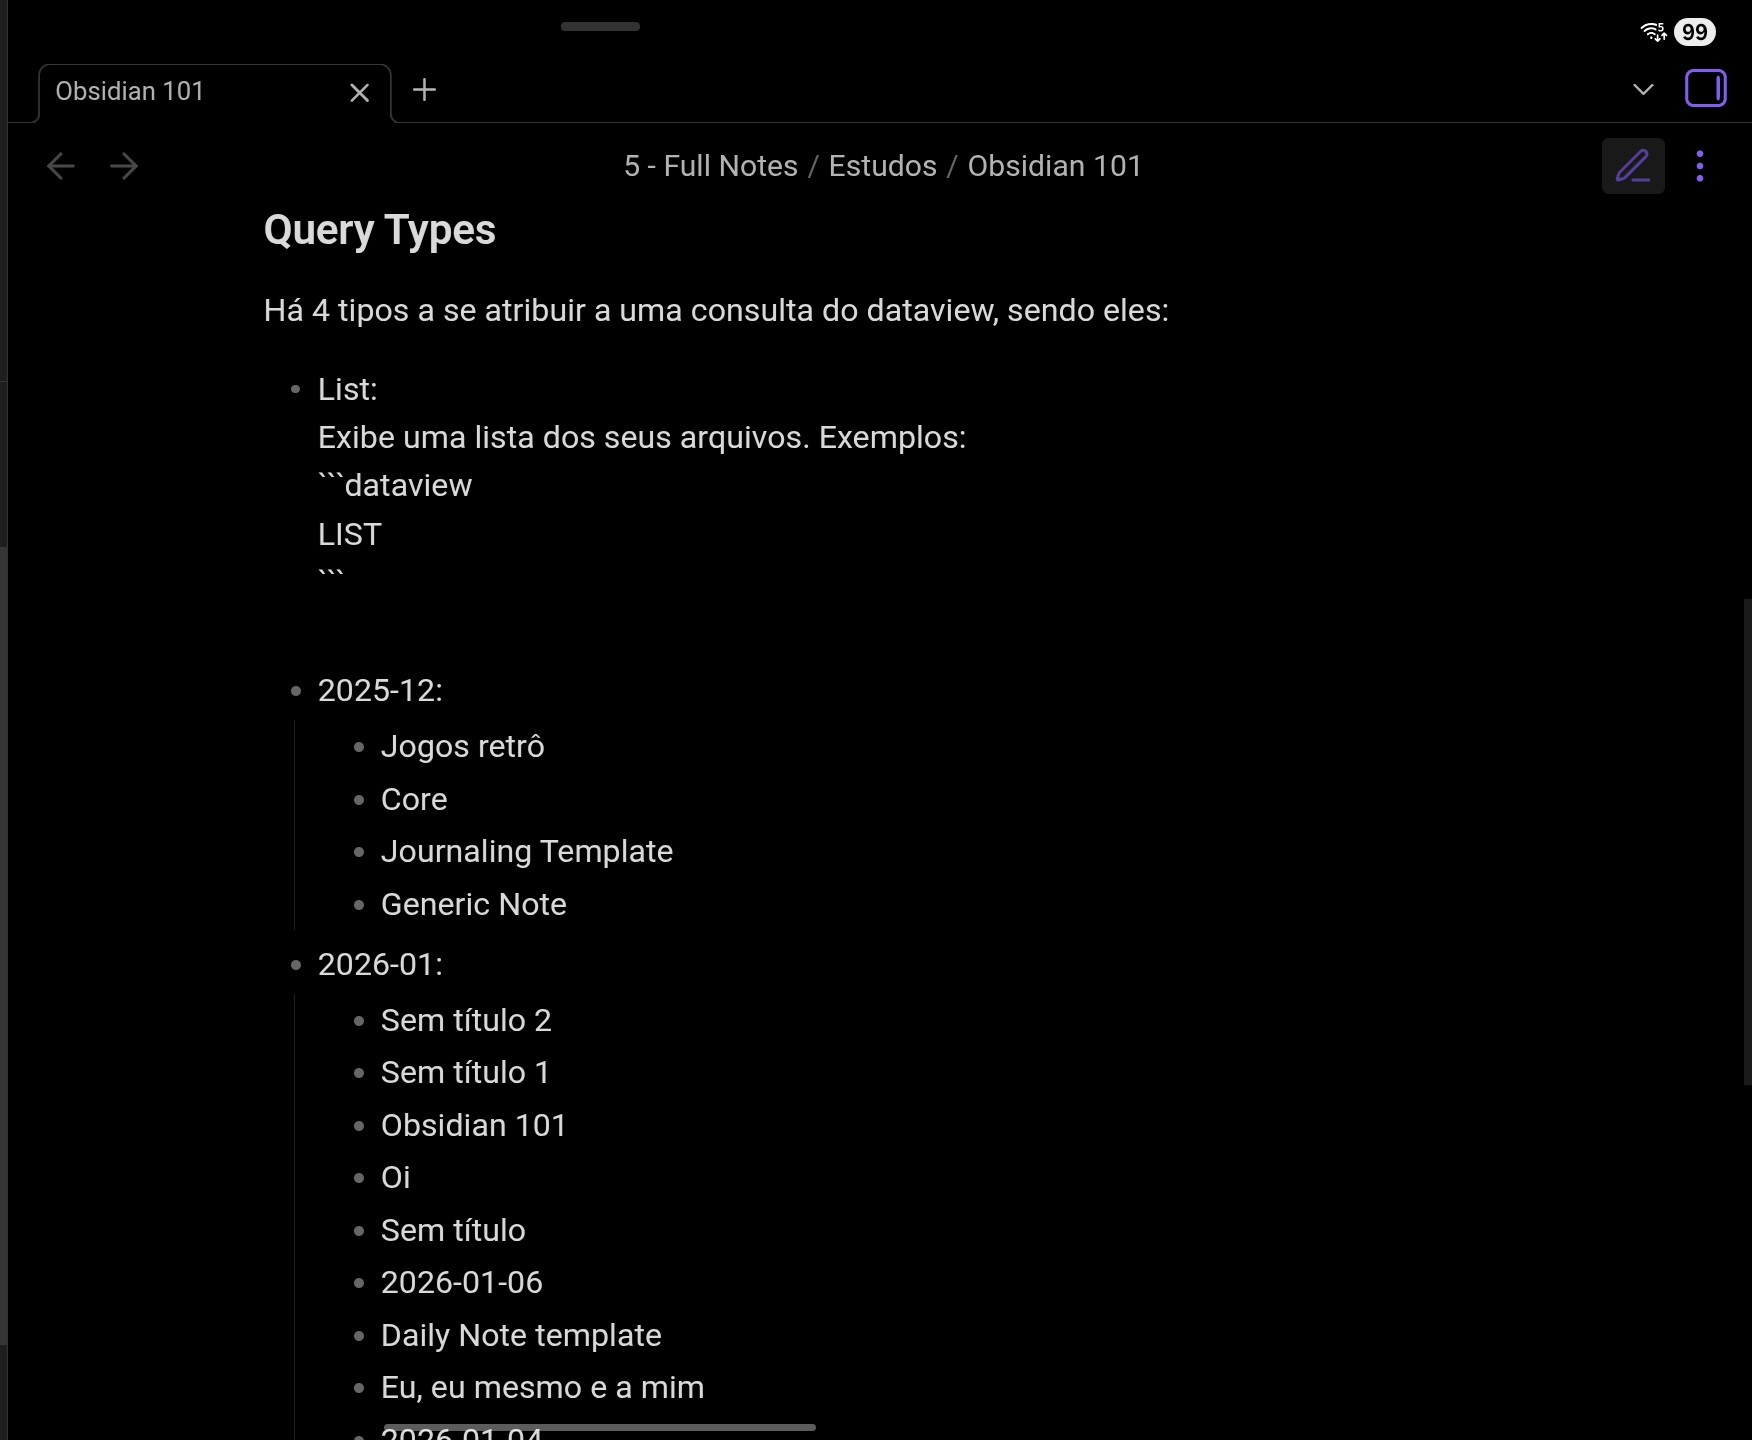
Task: Open the 5 - Full Notes breadcrumb
Action: (710, 166)
